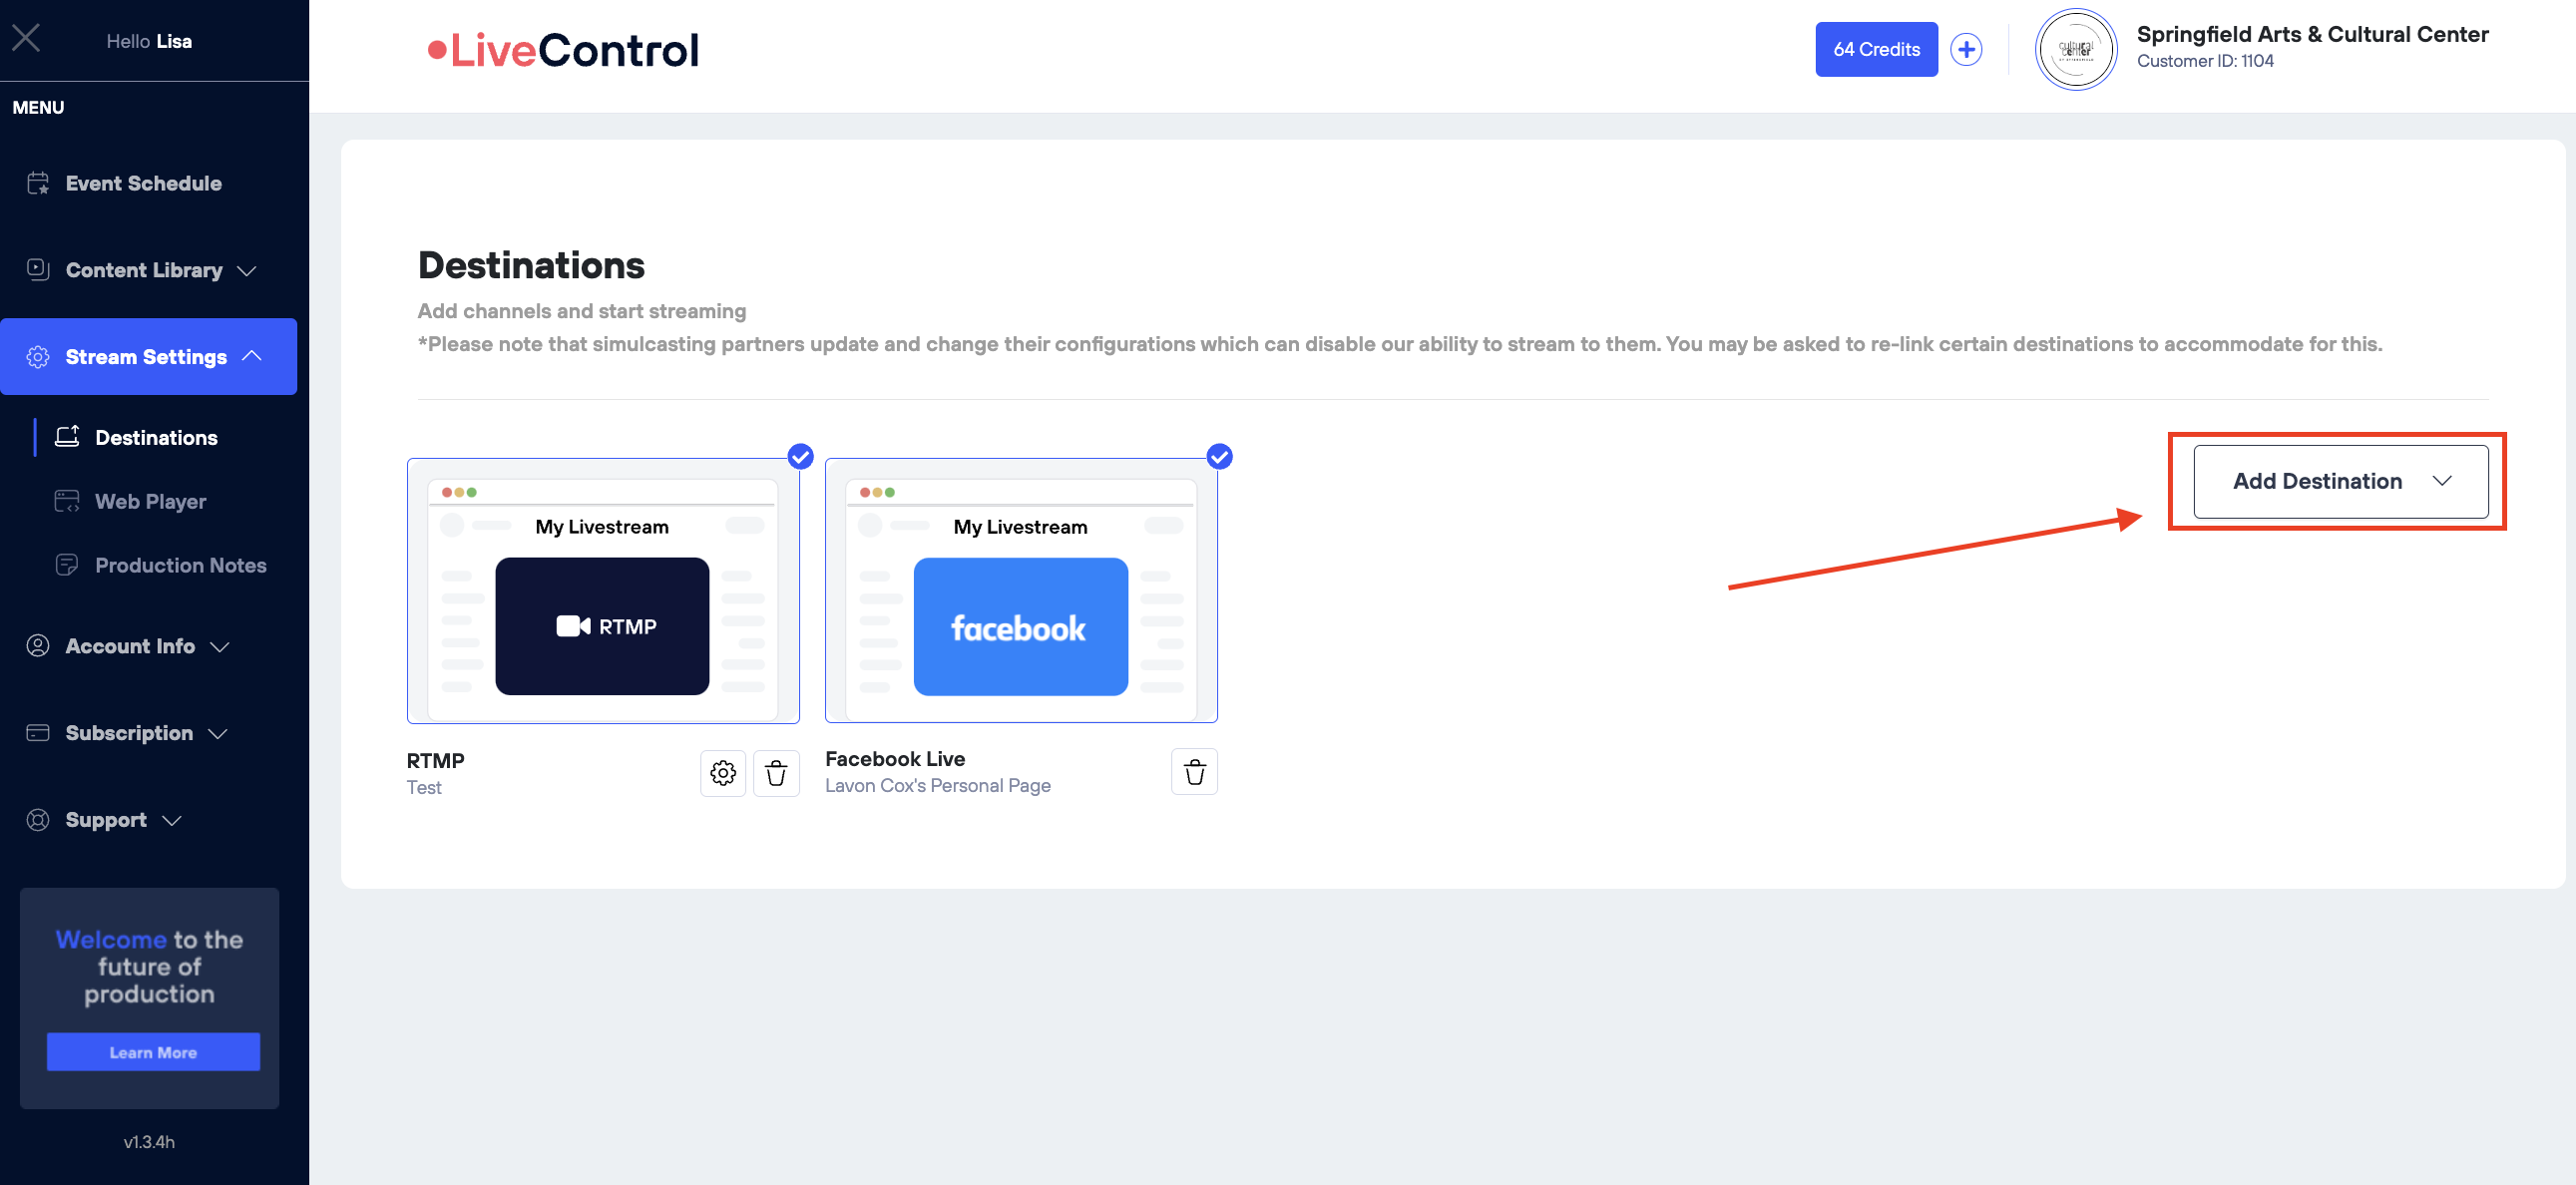Image resolution: width=2576 pixels, height=1185 pixels.
Task: Expand the Content Library menu
Action: pos(145,270)
